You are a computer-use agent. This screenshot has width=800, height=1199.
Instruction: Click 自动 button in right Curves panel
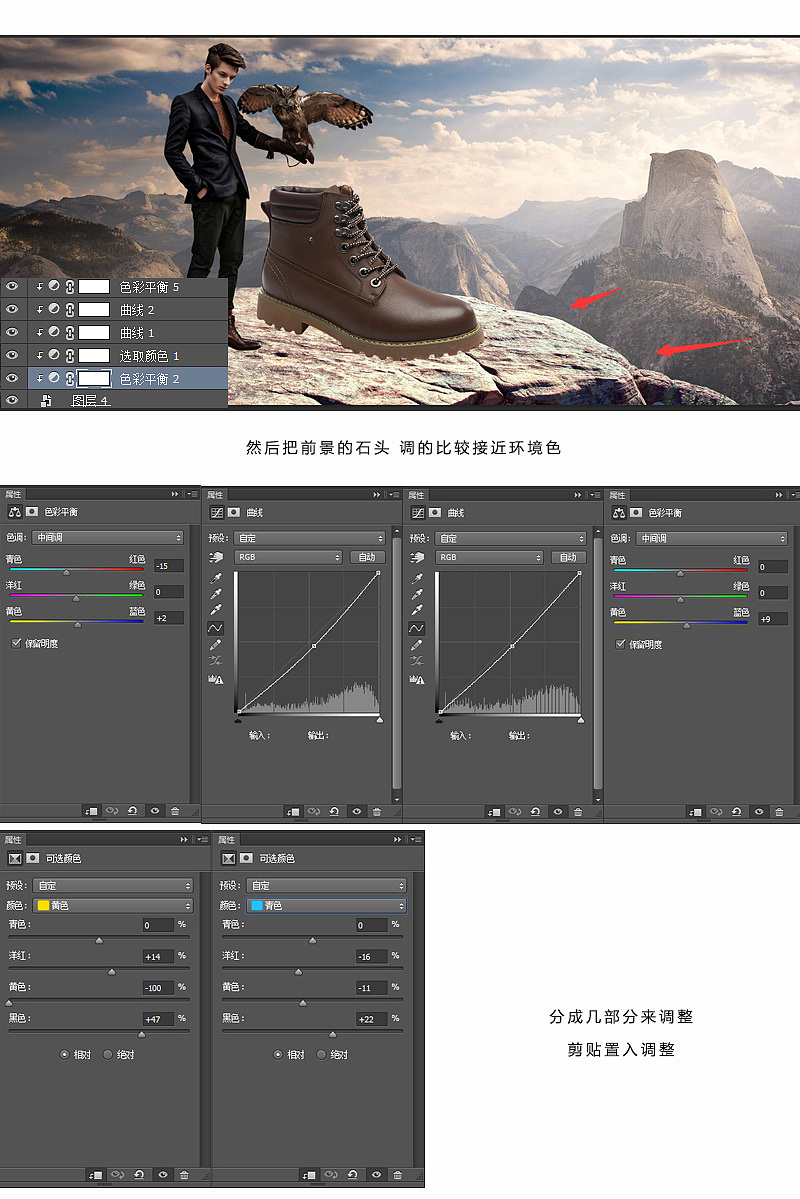click(568, 557)
